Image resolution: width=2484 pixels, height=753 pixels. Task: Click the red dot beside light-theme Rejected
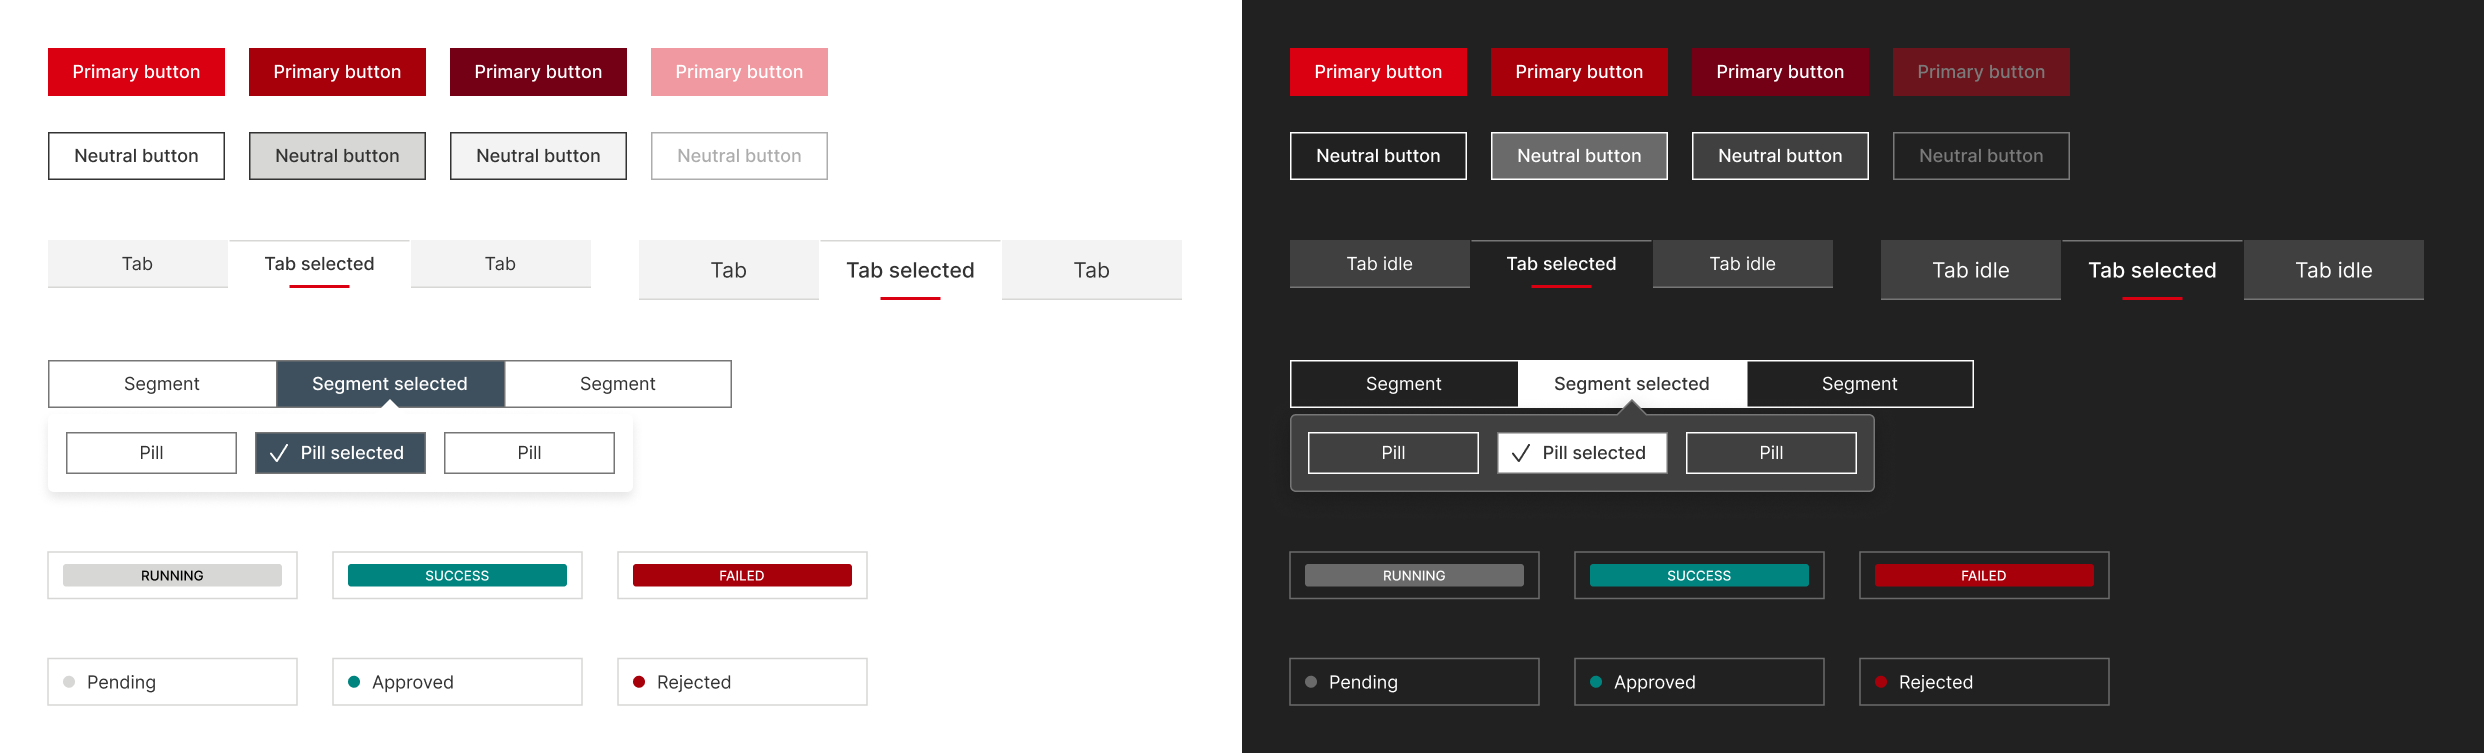(639, 682)
